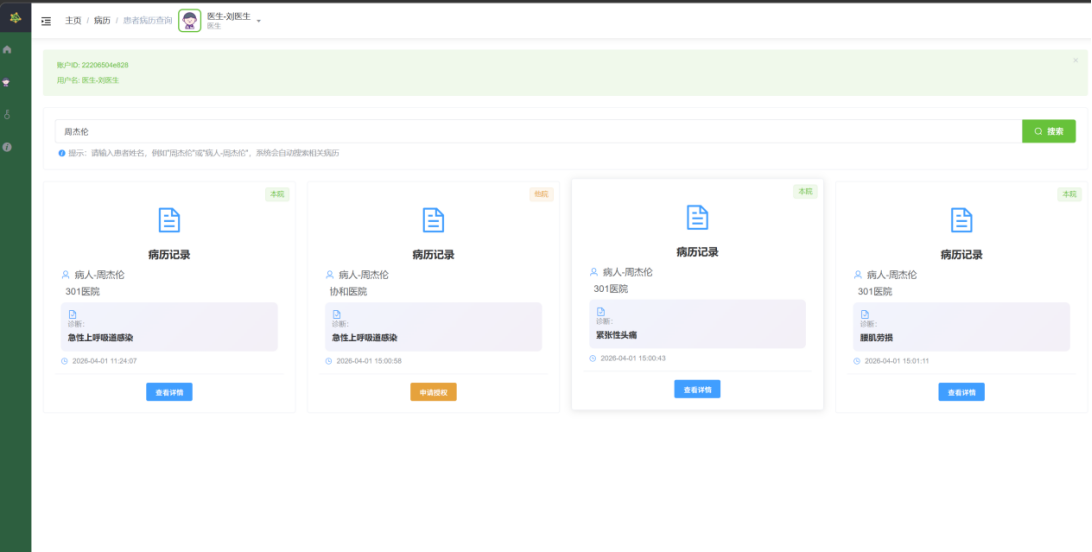Open the info icon sidebar menu
1092x552 pixels.
[7, 147]
